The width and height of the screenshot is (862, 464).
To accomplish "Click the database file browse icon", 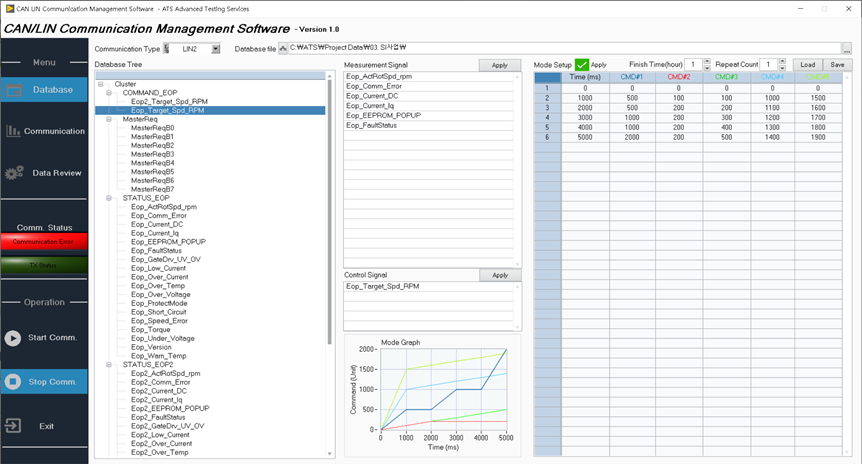I will tap(283, 48).
